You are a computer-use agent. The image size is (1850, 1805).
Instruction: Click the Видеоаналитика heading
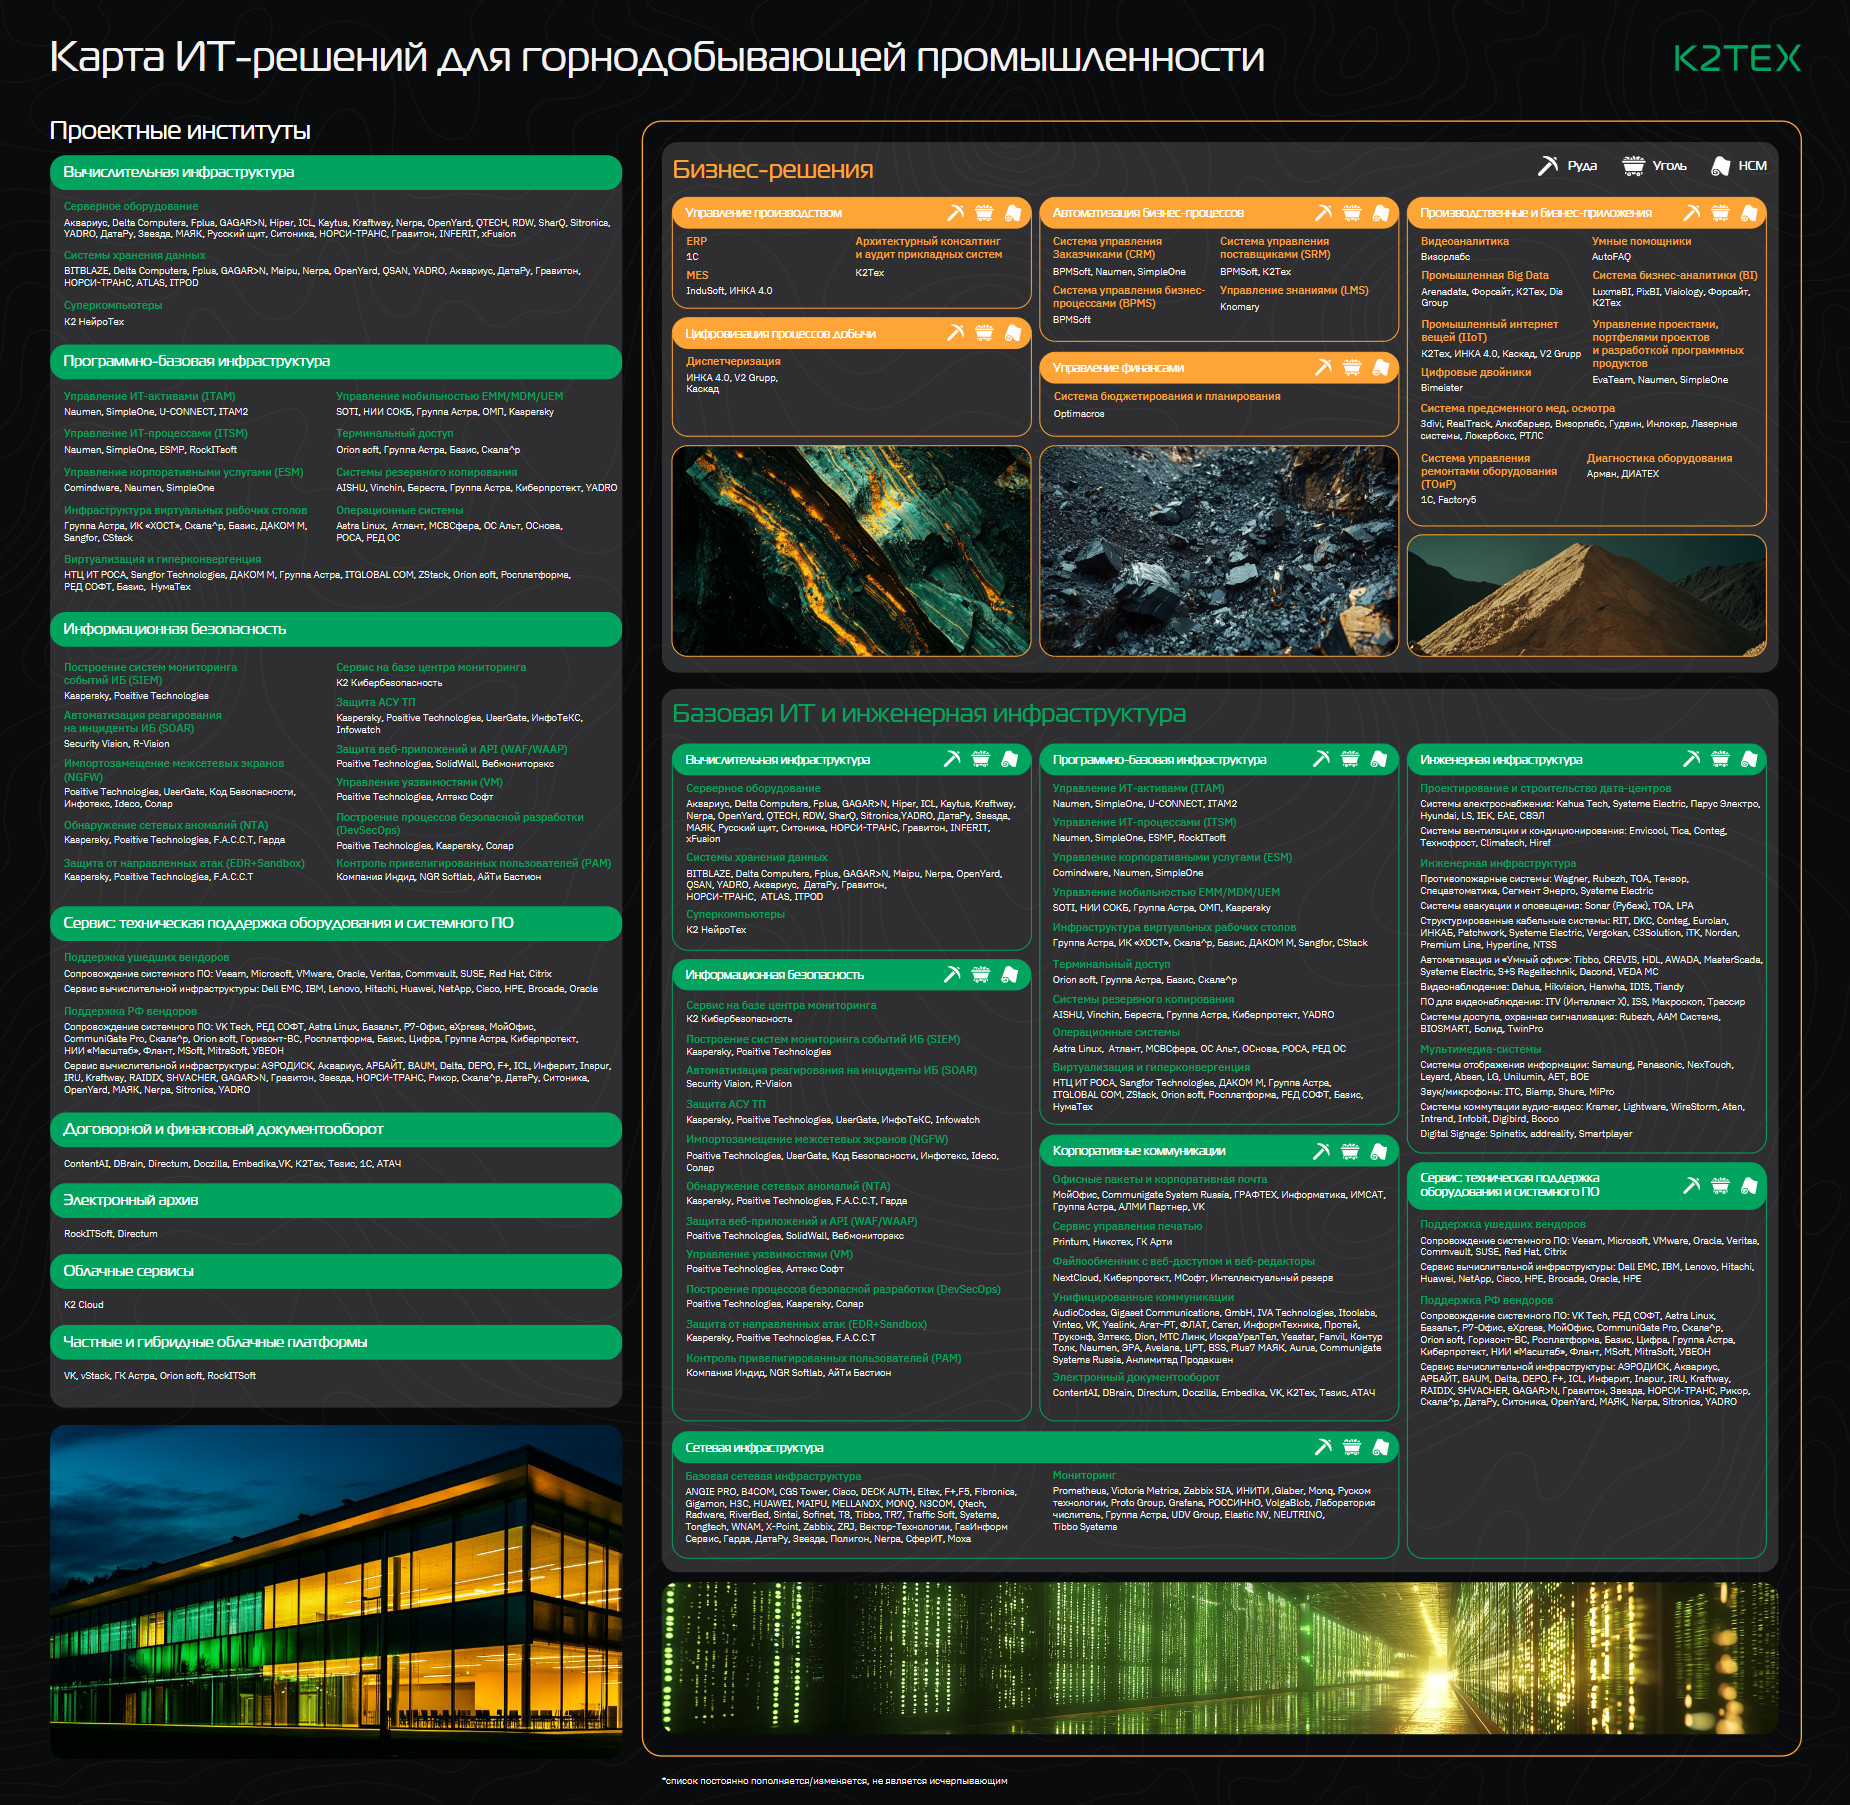pos(1464,241)
